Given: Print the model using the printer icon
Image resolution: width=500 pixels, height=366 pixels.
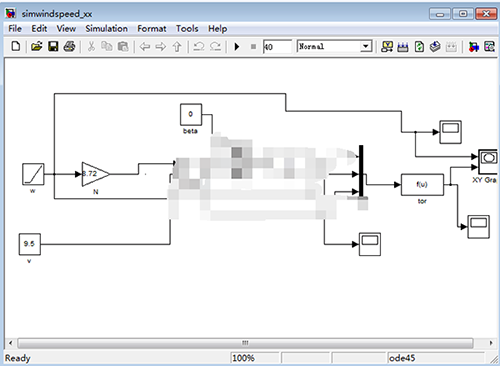Looking at the screenshot, I should [x=69, y=46].
